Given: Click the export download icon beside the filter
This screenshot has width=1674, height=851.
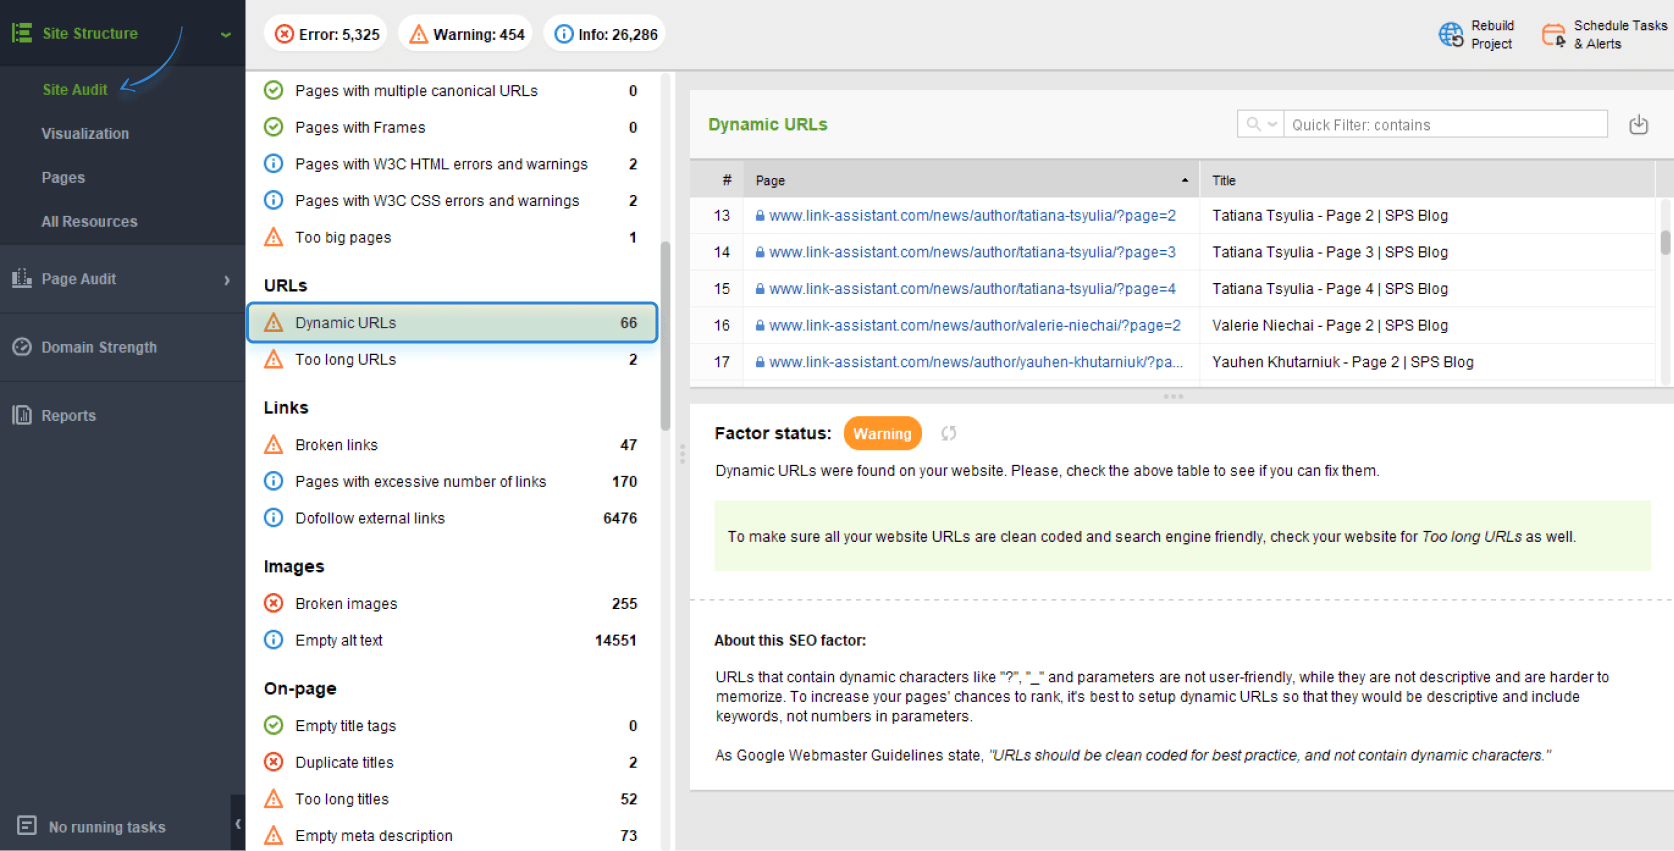Looking at the screenshot, I should (x=1638, y=125).
